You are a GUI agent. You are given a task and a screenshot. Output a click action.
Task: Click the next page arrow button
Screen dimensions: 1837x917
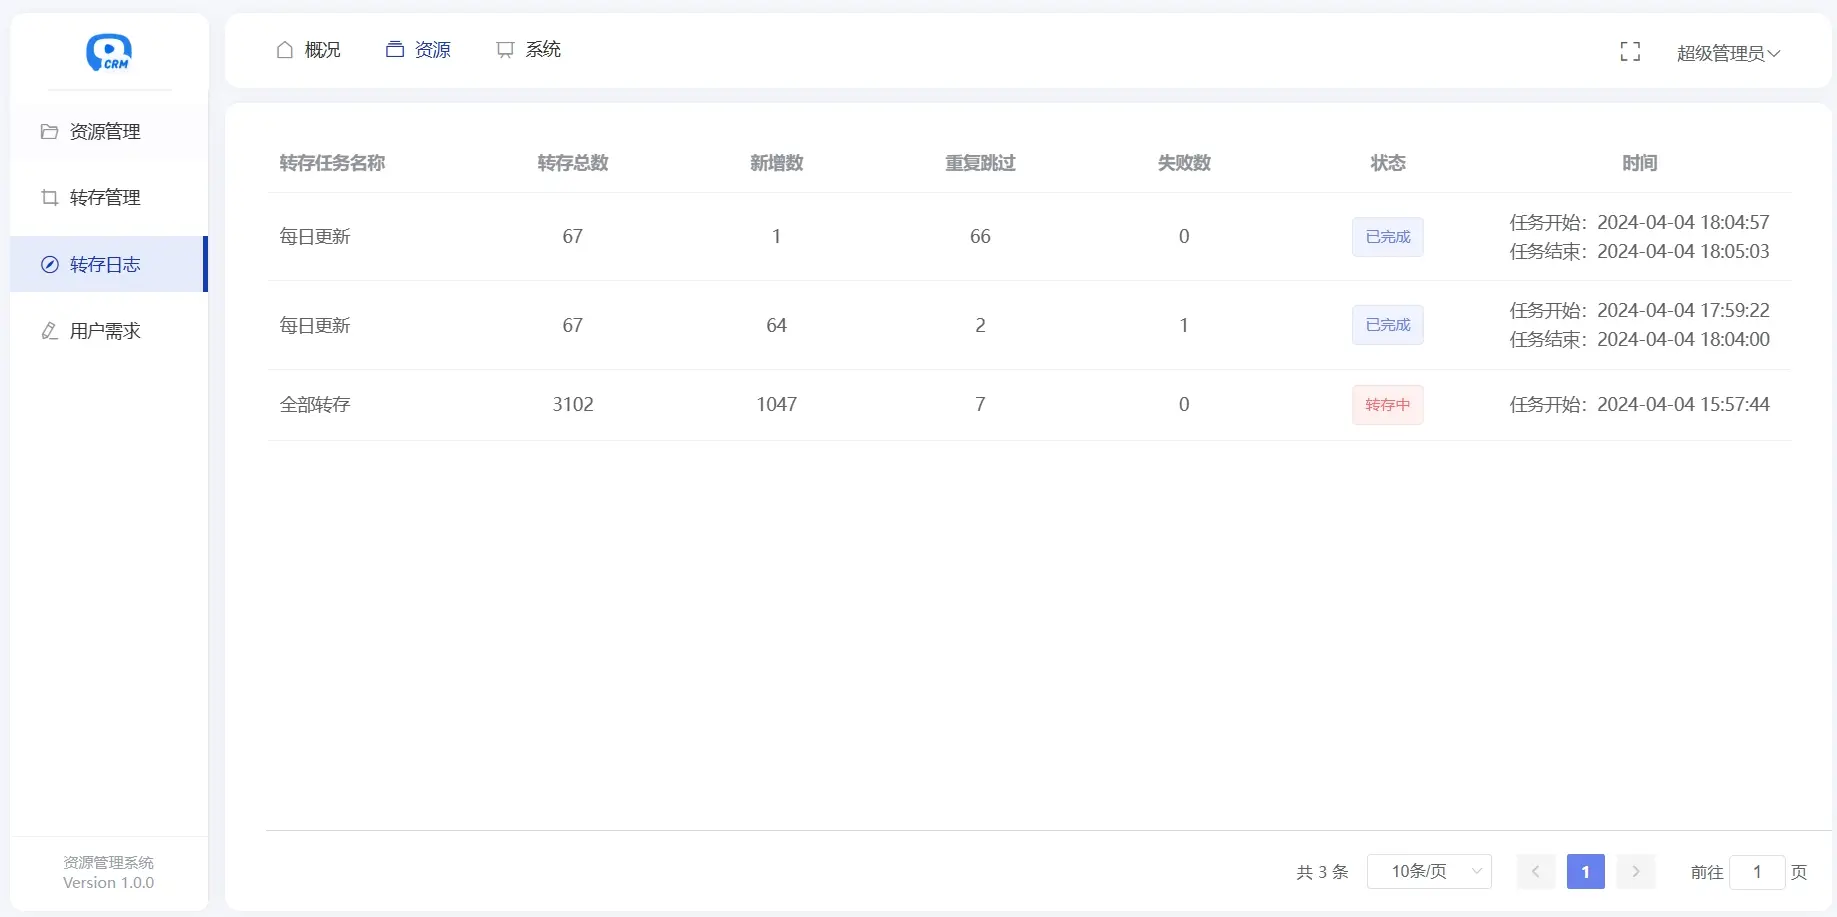[x=1635, y=871]
